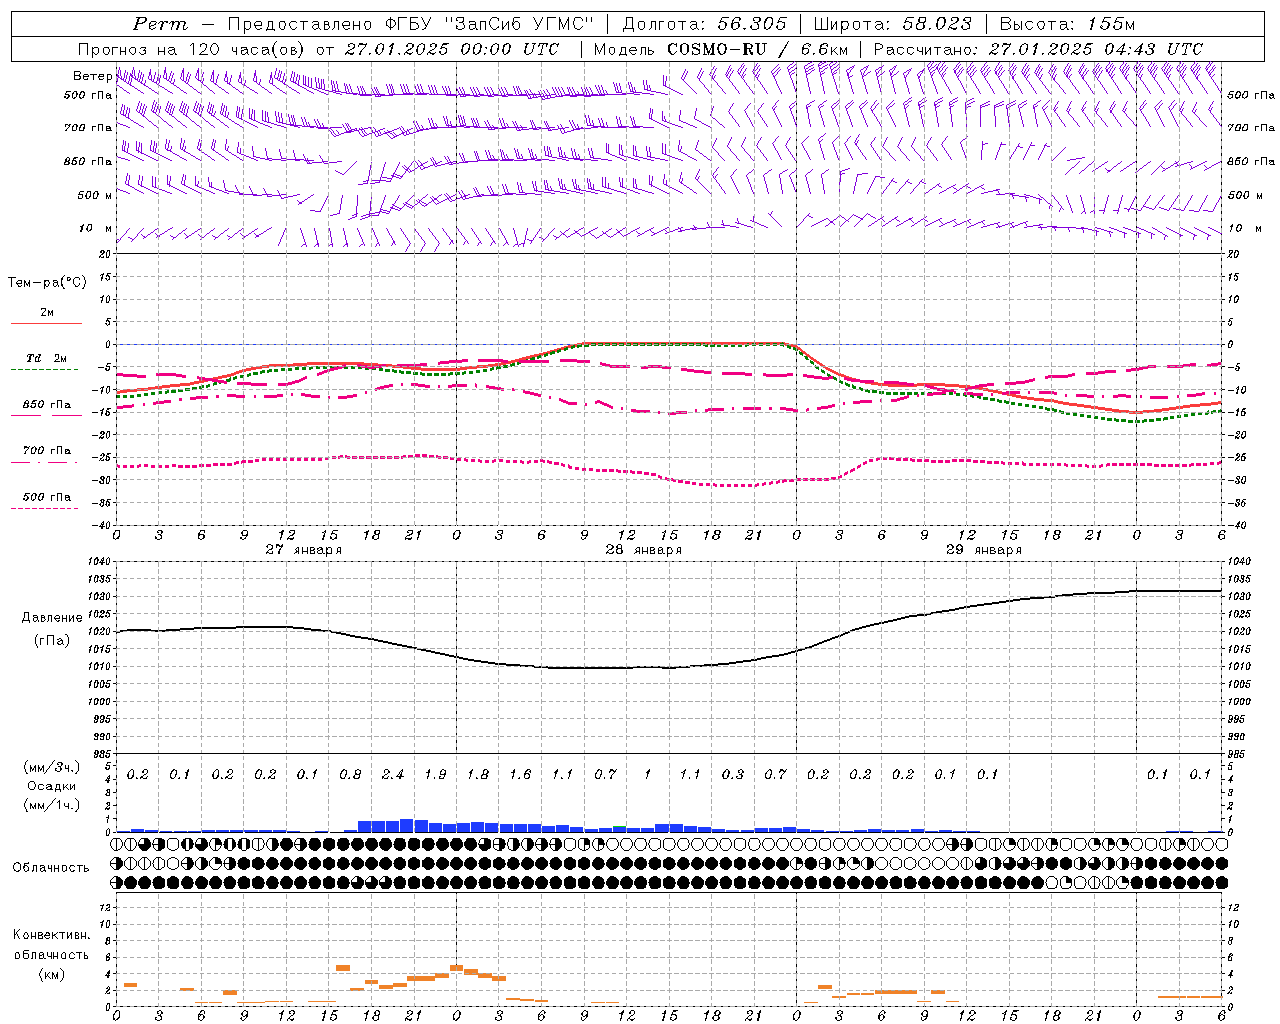Viewport: 1280px width, 1024px height.
Task: Click the "Высота: 155м" value
Action: [1068, 24]
